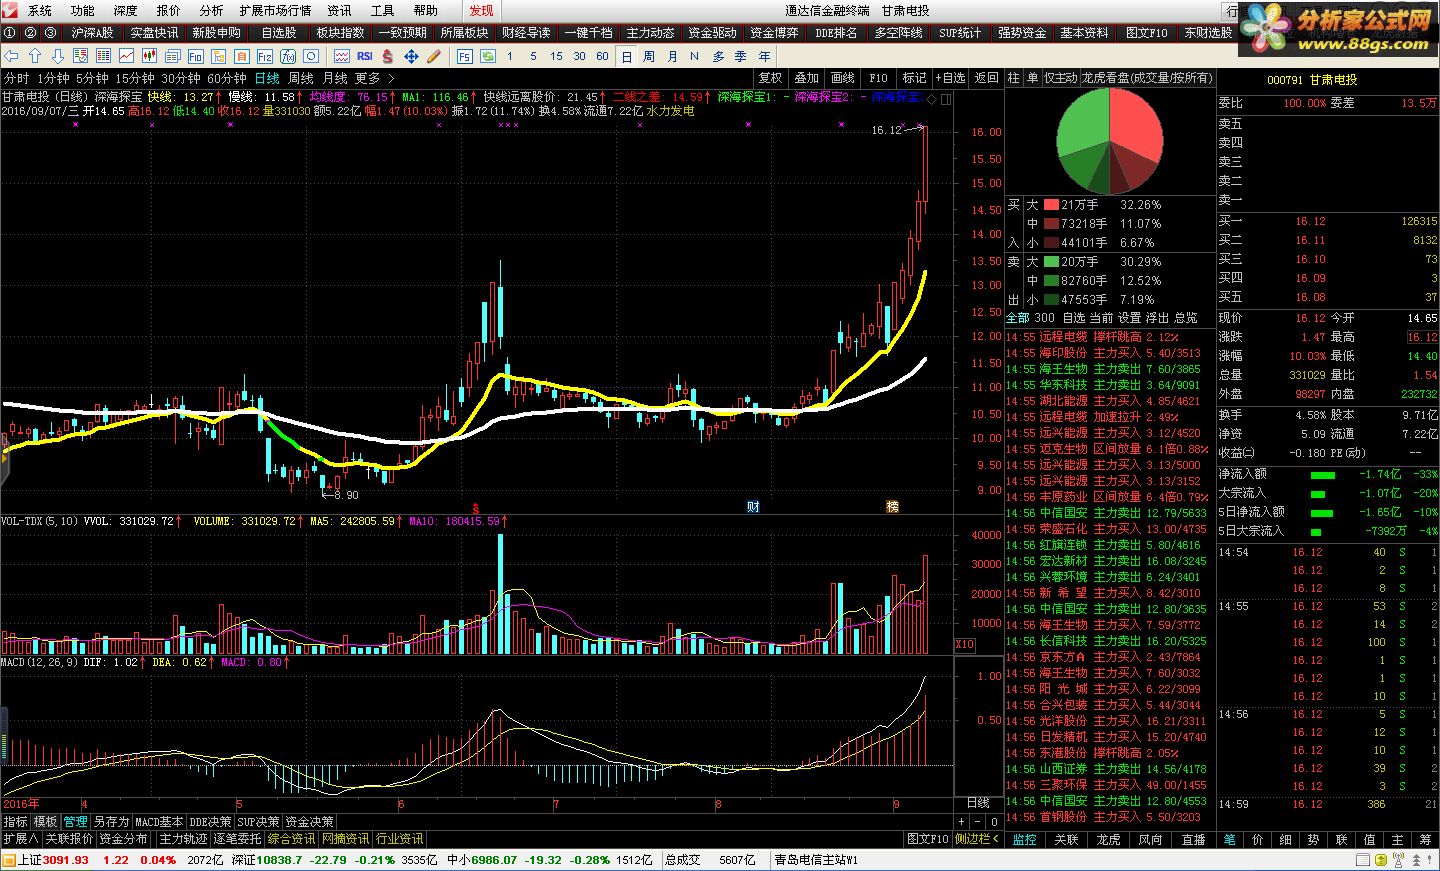1440x871 pixels.
Task: Open the 龙虎看盘 view dropdown header
Action: [x=1146, y=78]
